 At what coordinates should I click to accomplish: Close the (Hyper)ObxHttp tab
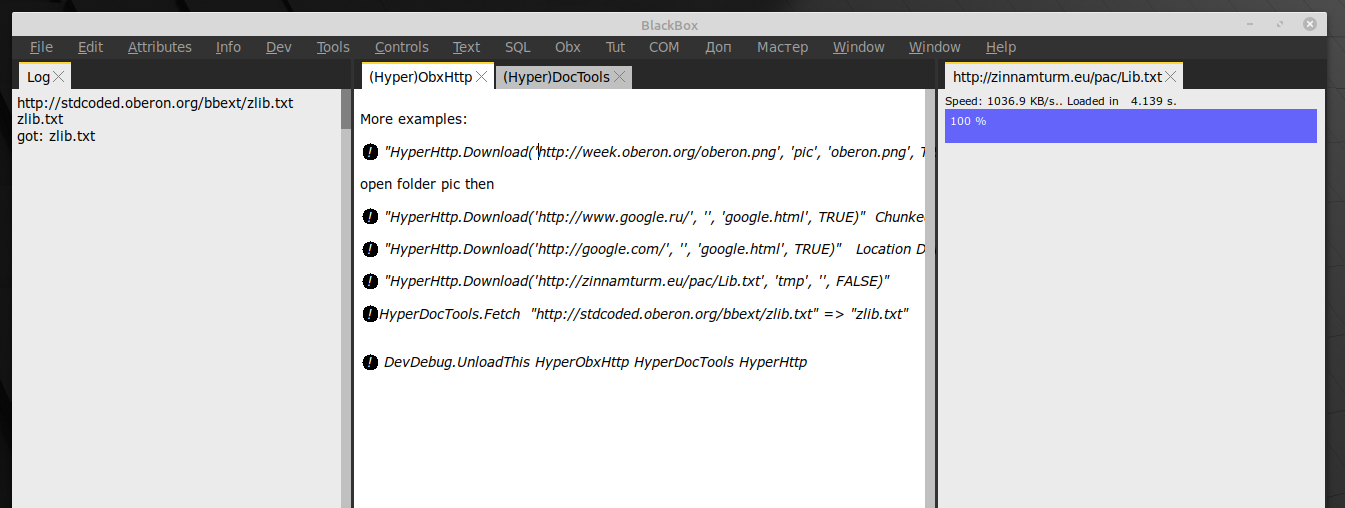[x=481, y=77]
